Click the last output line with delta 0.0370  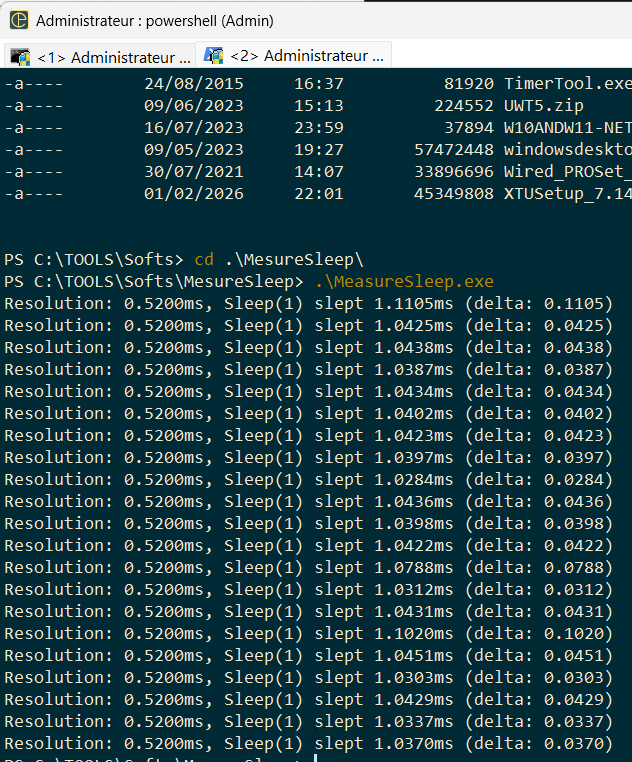(308, 743)
